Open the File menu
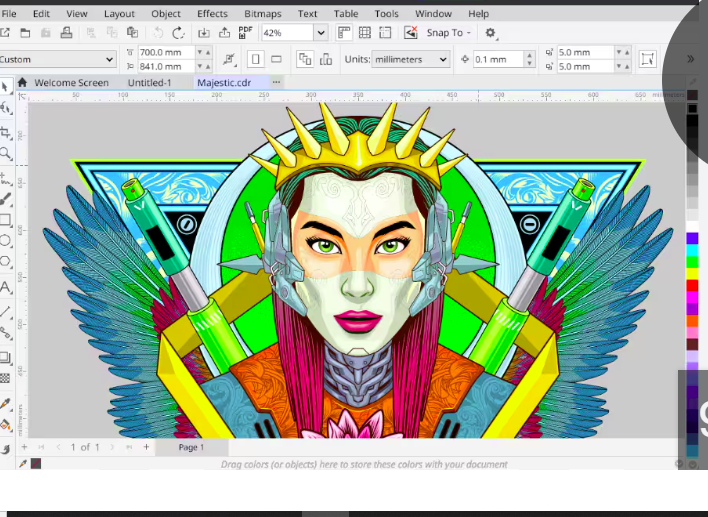This screenshot has height=517, width=708. click(x=9, y=14)
